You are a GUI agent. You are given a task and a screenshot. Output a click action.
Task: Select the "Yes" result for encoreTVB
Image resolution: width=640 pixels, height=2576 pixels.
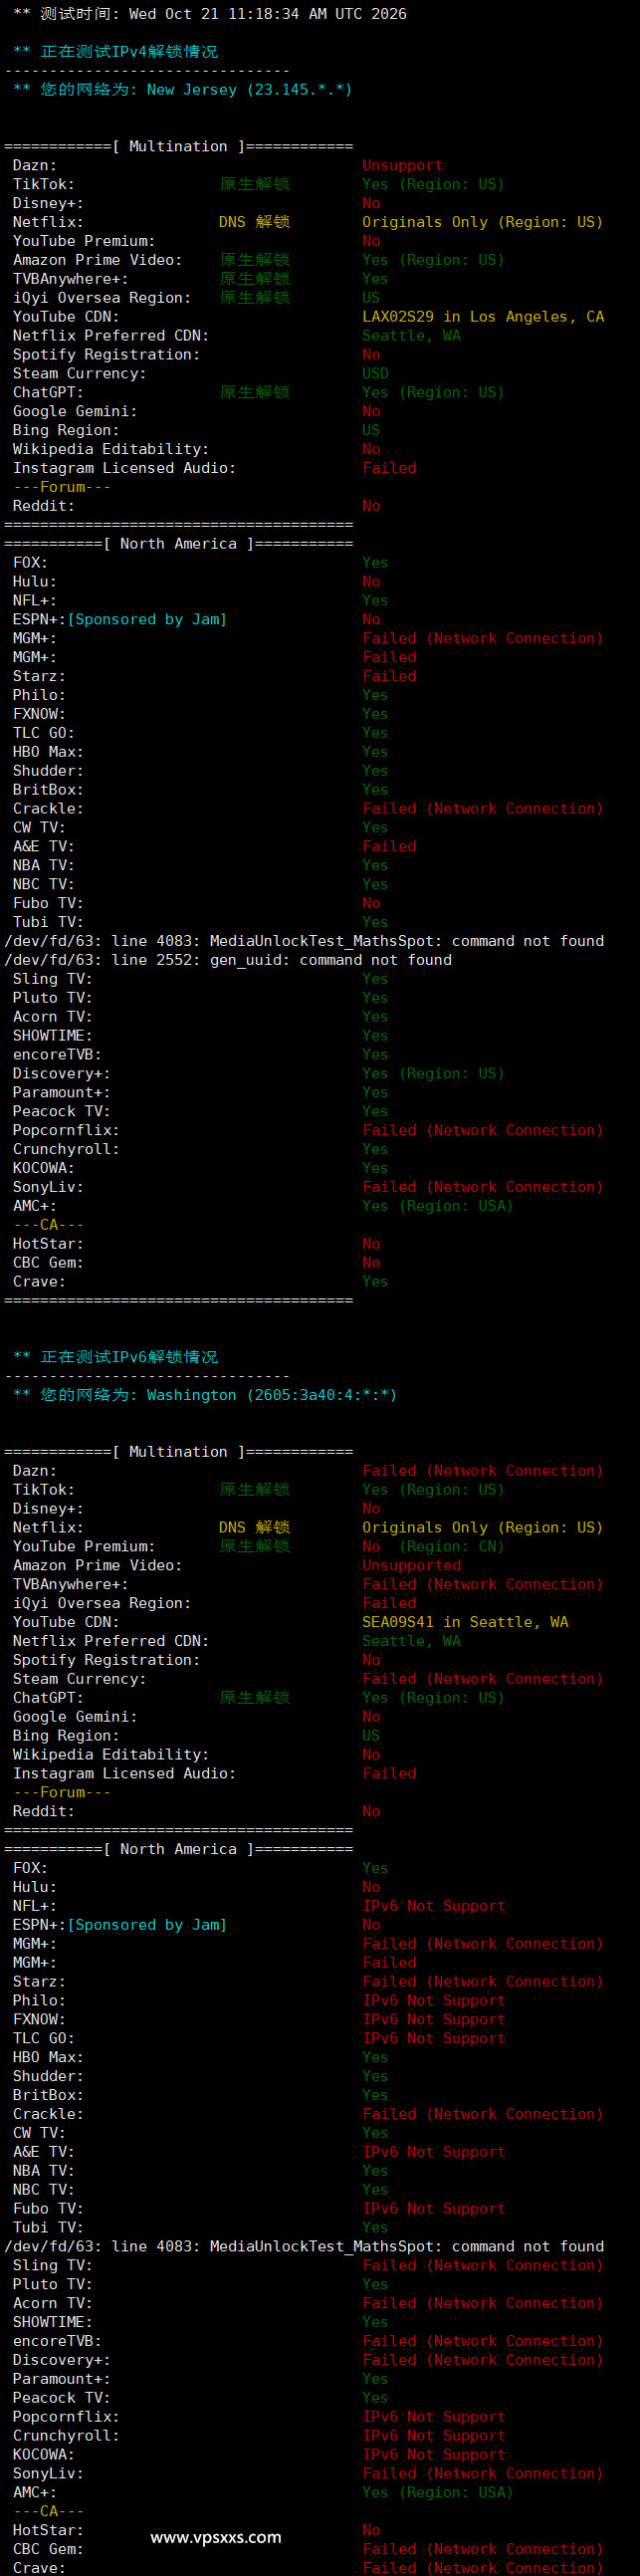(x=375, y=1054)
